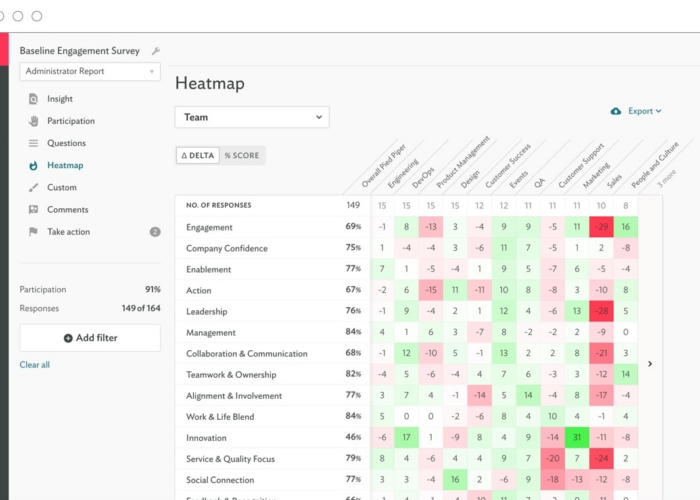The width and height of the screenshot is (700, 500).
Task: Open the Insight section
Action: click(60, 99)
